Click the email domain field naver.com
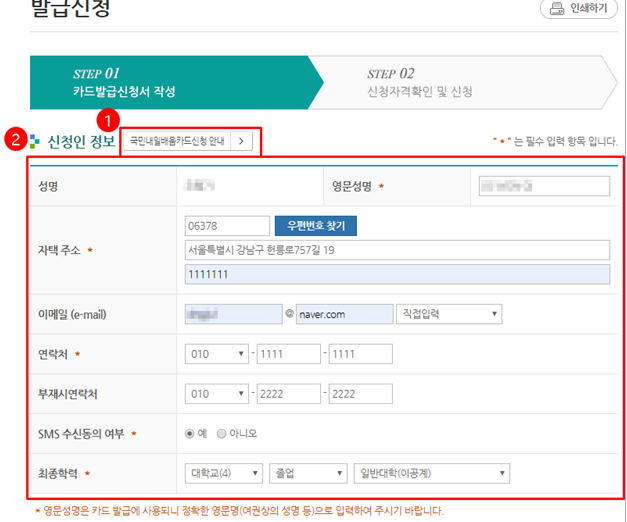The image size is (627, 522). (345, 314)
